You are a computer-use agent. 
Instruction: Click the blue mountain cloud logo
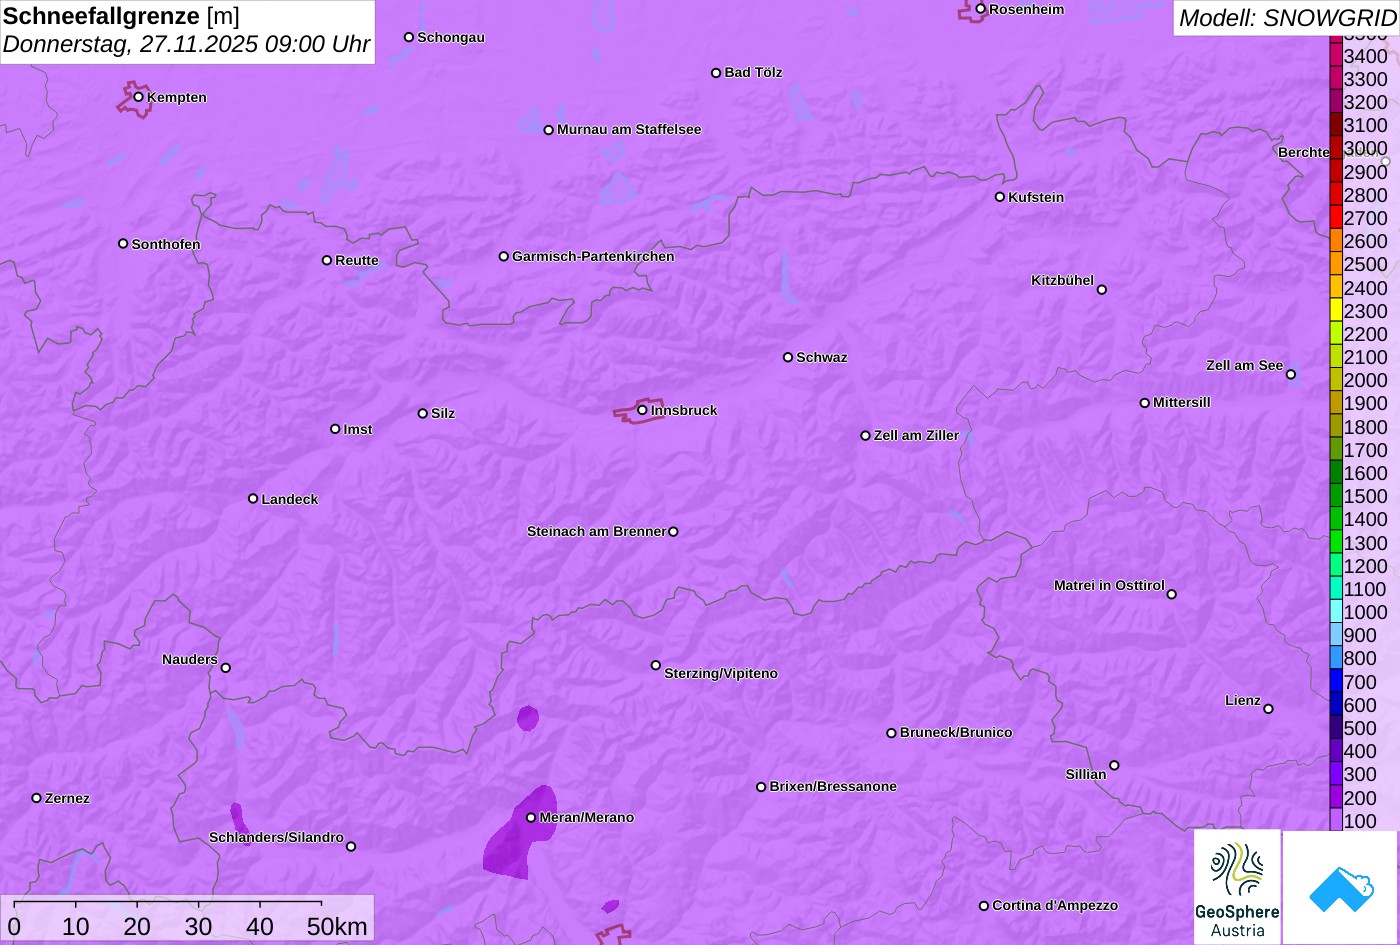[1341, 887]
